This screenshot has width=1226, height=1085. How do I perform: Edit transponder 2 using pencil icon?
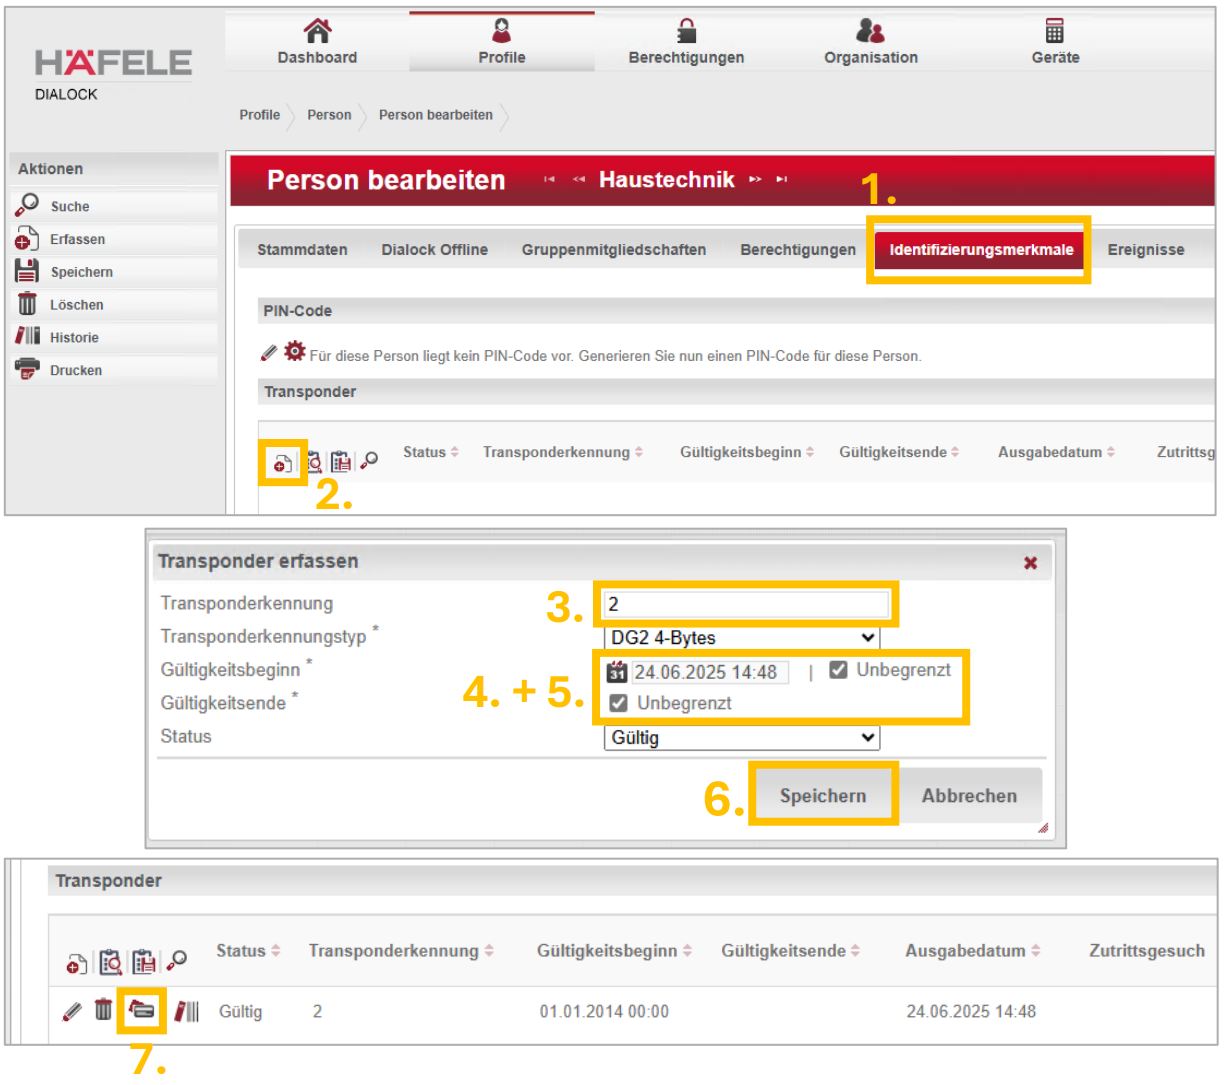coord(71,1011)
